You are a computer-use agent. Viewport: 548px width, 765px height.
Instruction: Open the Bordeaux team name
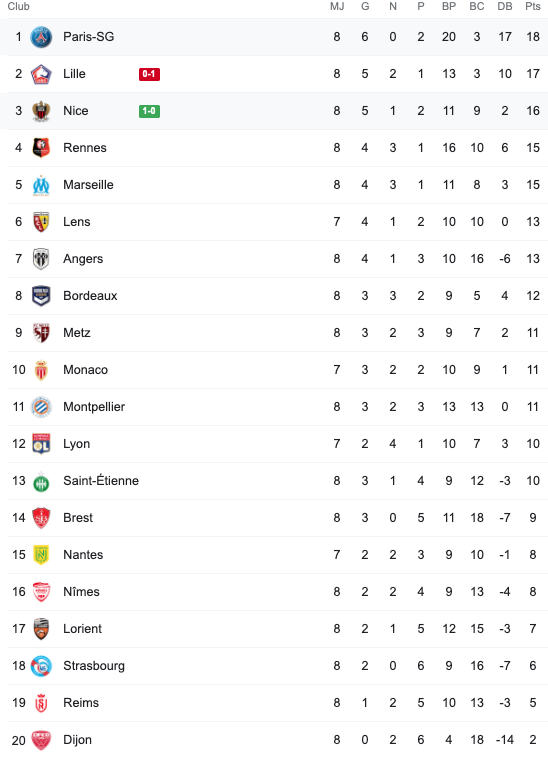pos(90,296)
